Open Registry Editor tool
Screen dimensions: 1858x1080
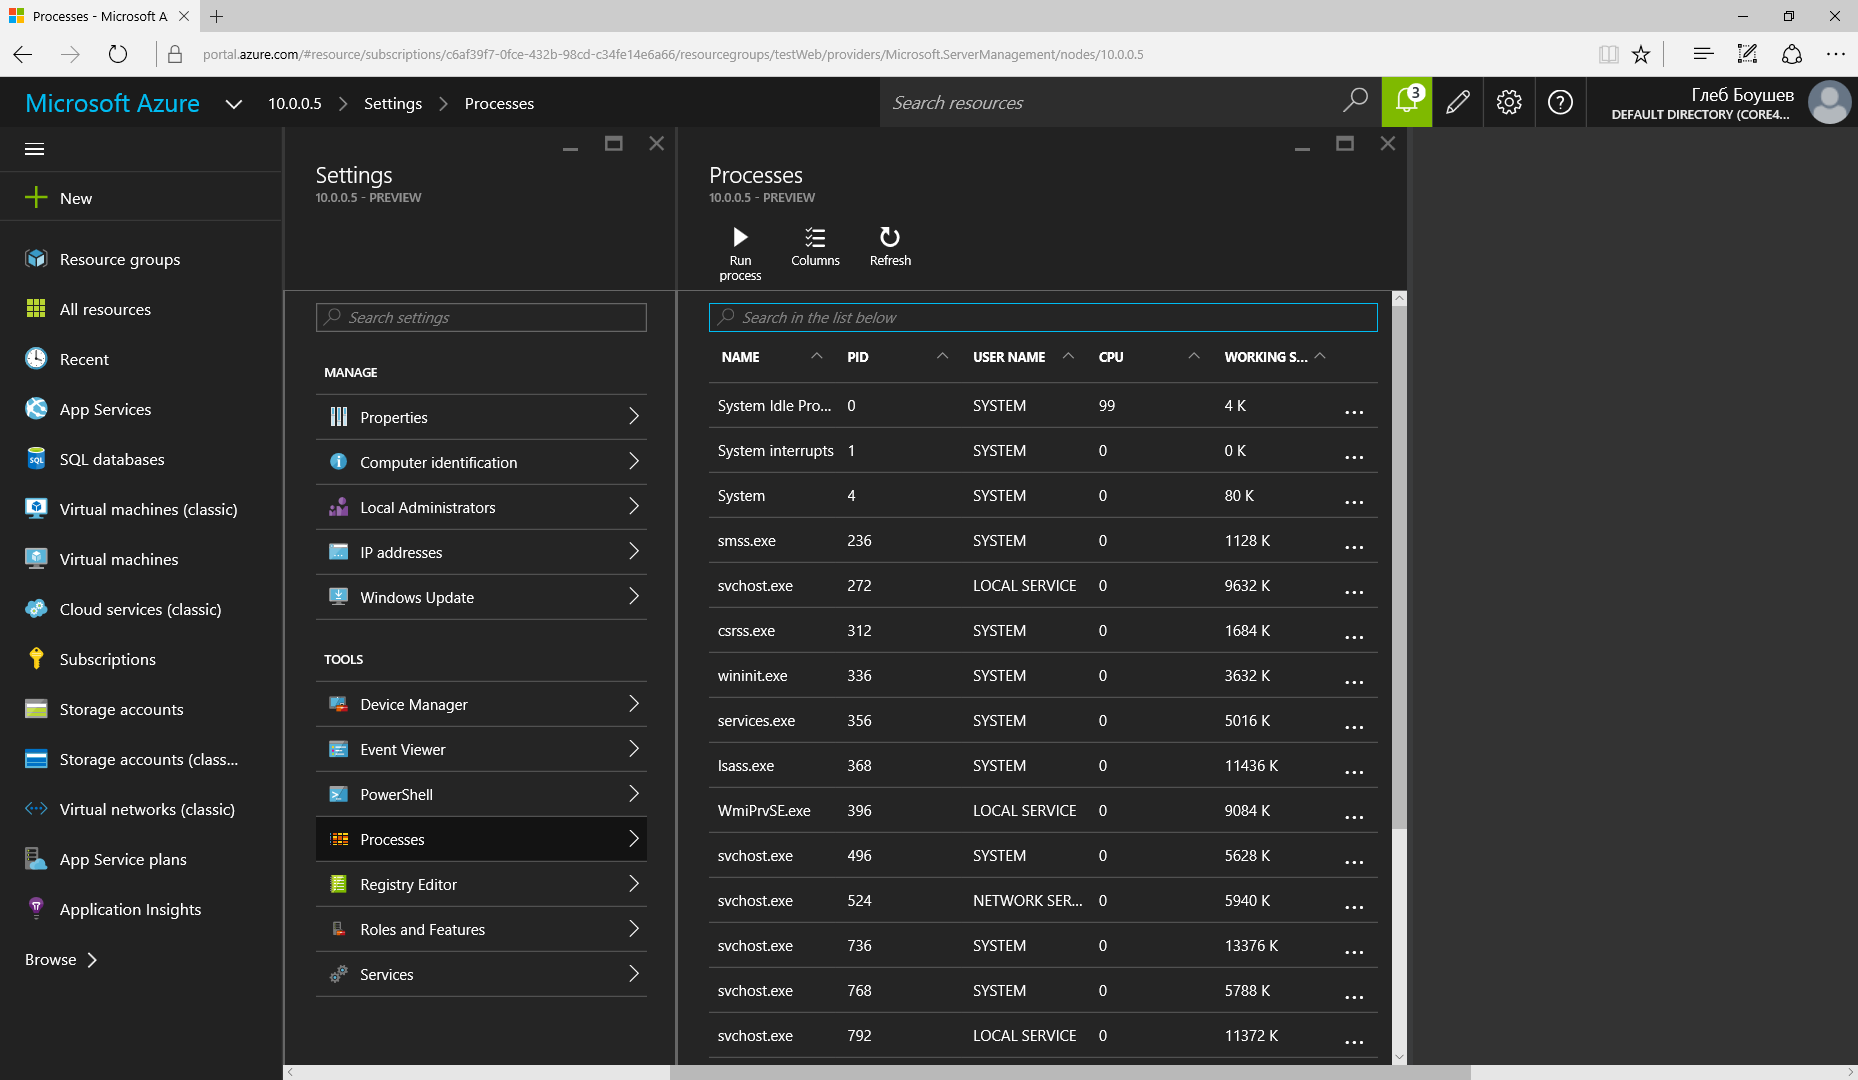click(481, 884)
